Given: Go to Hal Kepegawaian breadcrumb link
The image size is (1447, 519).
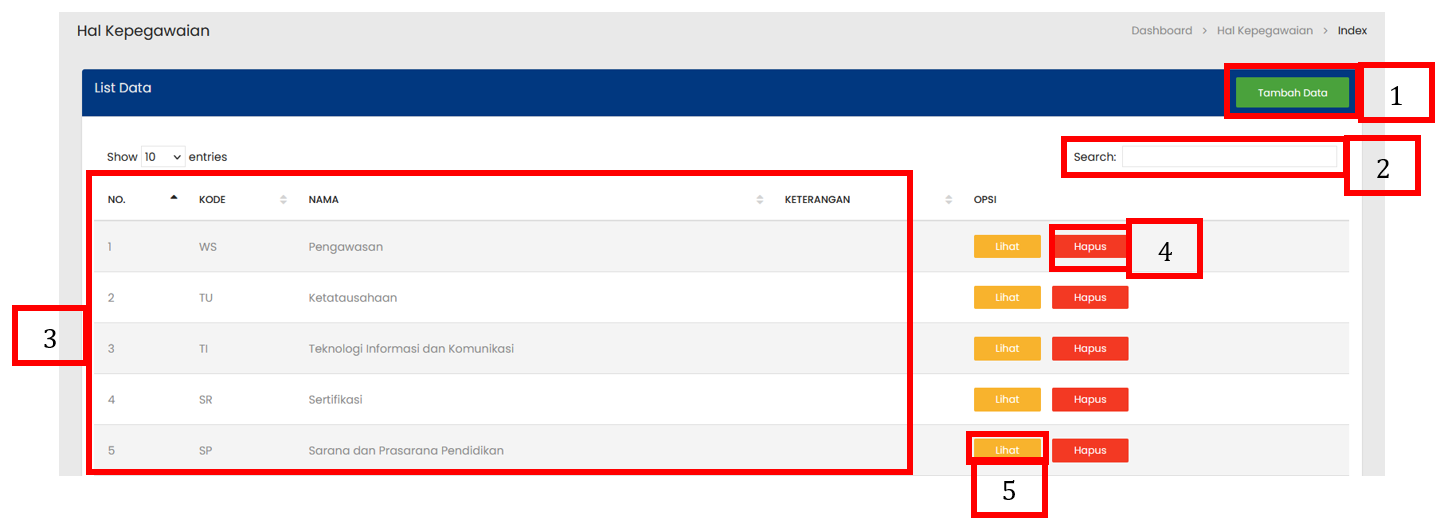Looking at the screenshot, I should click(x=1264, y=31).
